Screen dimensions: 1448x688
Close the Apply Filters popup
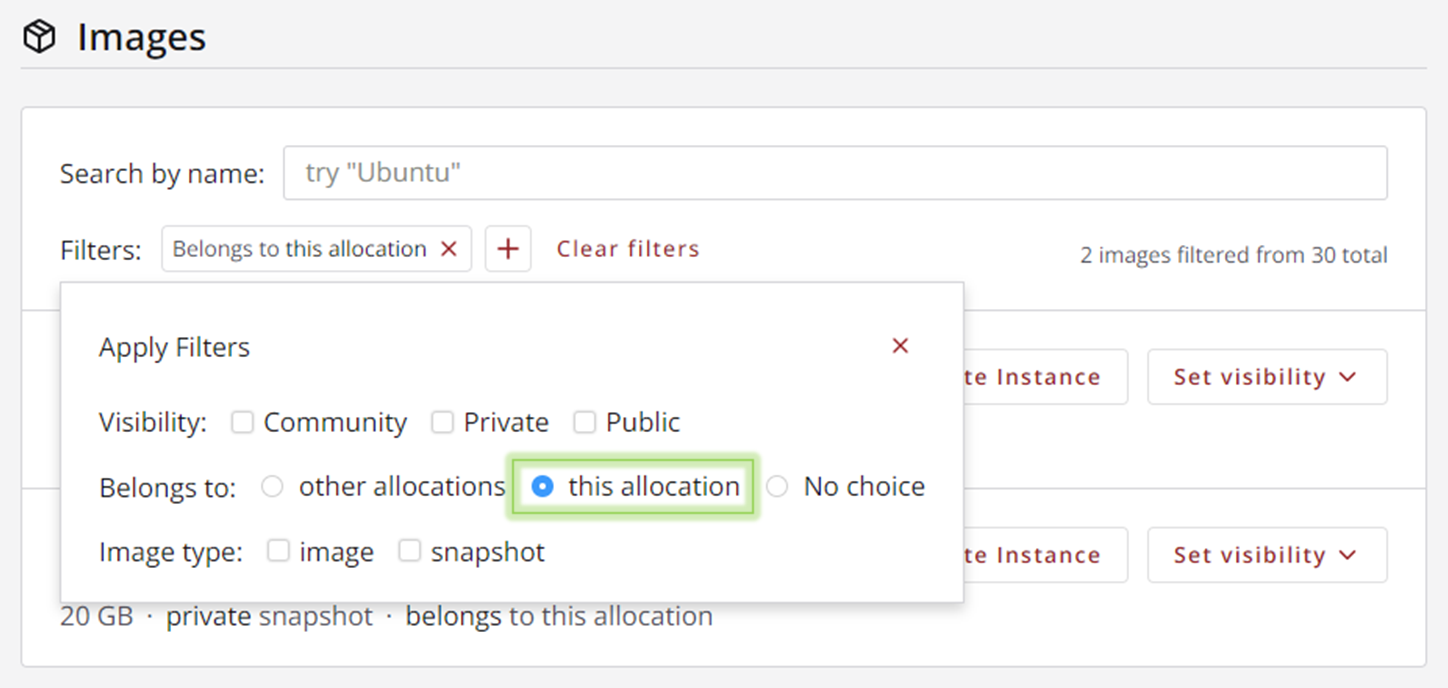(900, 346)
